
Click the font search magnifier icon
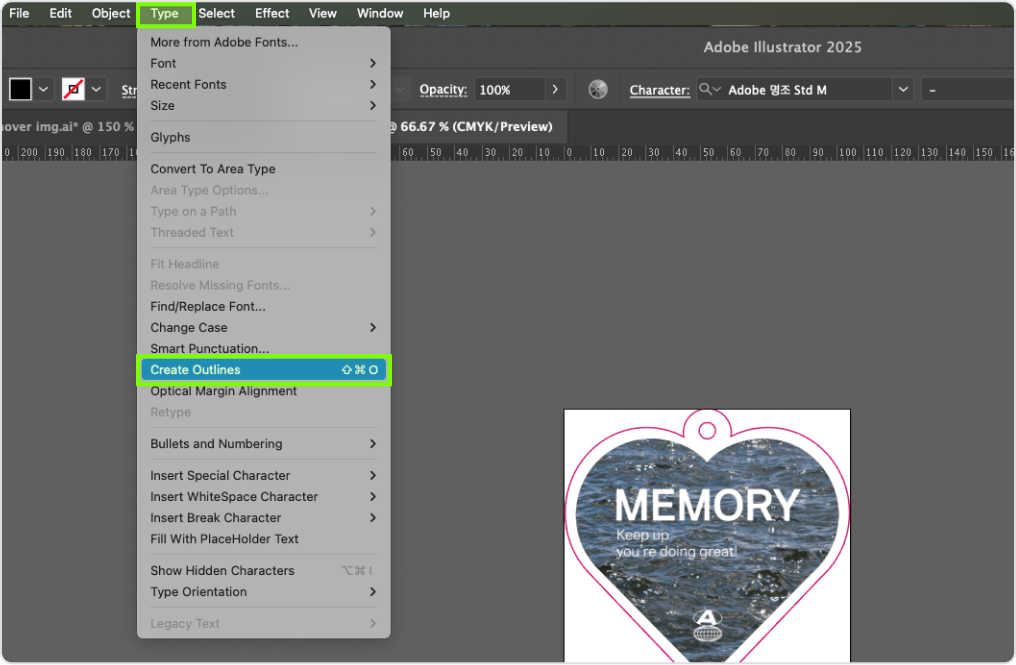[x=709, y=90]
